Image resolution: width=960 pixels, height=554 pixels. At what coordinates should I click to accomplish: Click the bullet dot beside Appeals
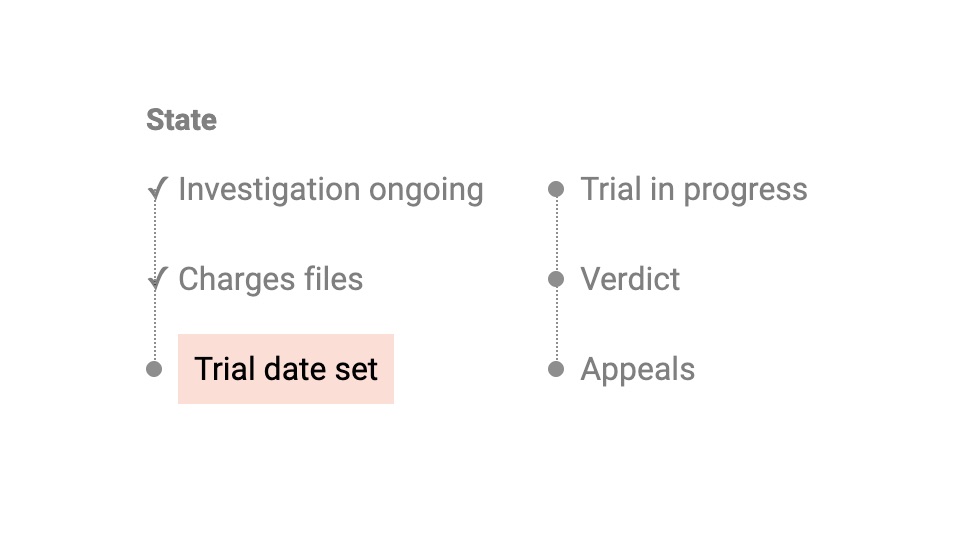coord(556,369)
